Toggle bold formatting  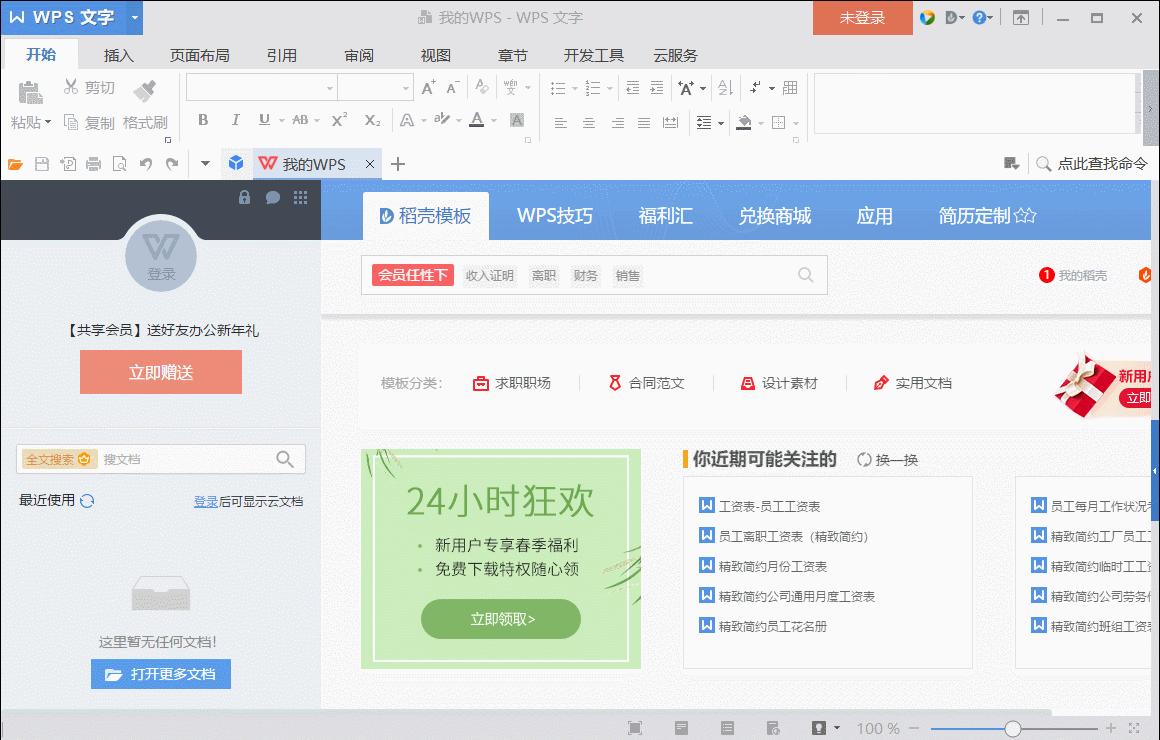pyautogui.click(x=202, y=122)
